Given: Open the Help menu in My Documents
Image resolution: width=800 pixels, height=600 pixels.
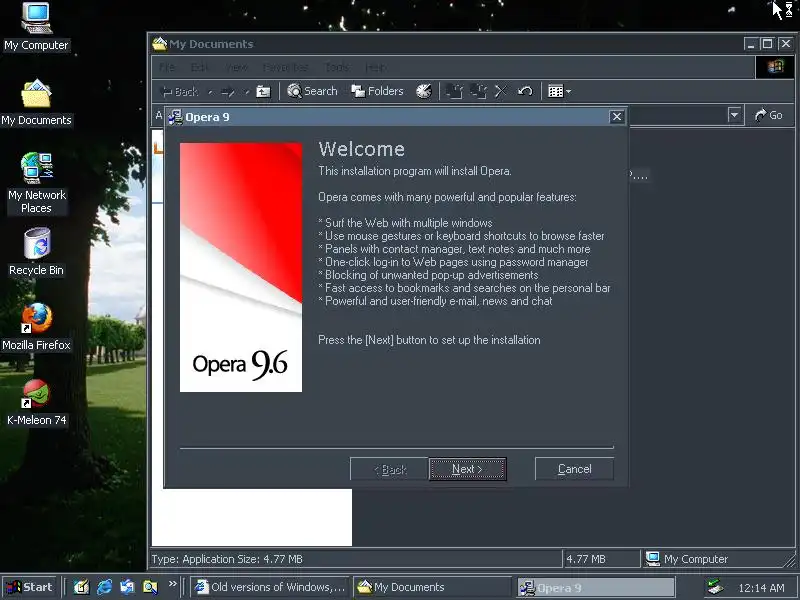Looking at the screenshot, I should [x=376, y=67].
